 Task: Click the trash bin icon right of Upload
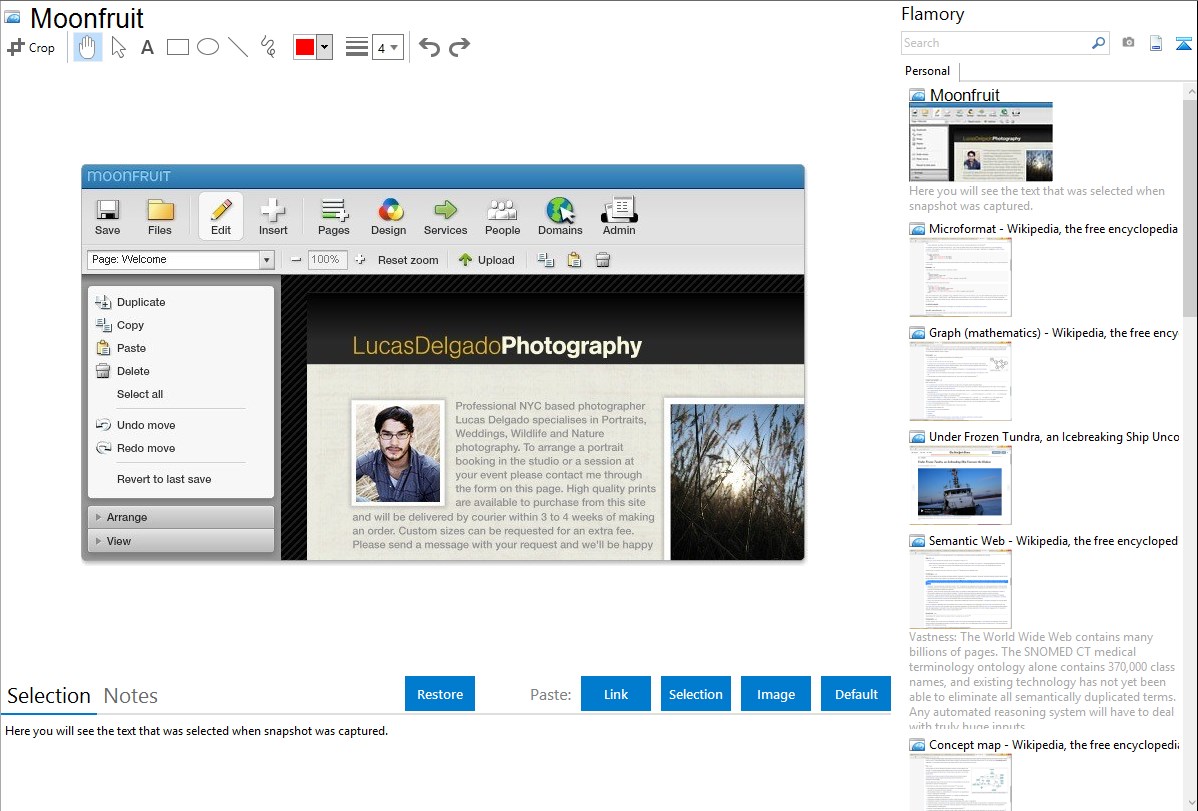603,260
